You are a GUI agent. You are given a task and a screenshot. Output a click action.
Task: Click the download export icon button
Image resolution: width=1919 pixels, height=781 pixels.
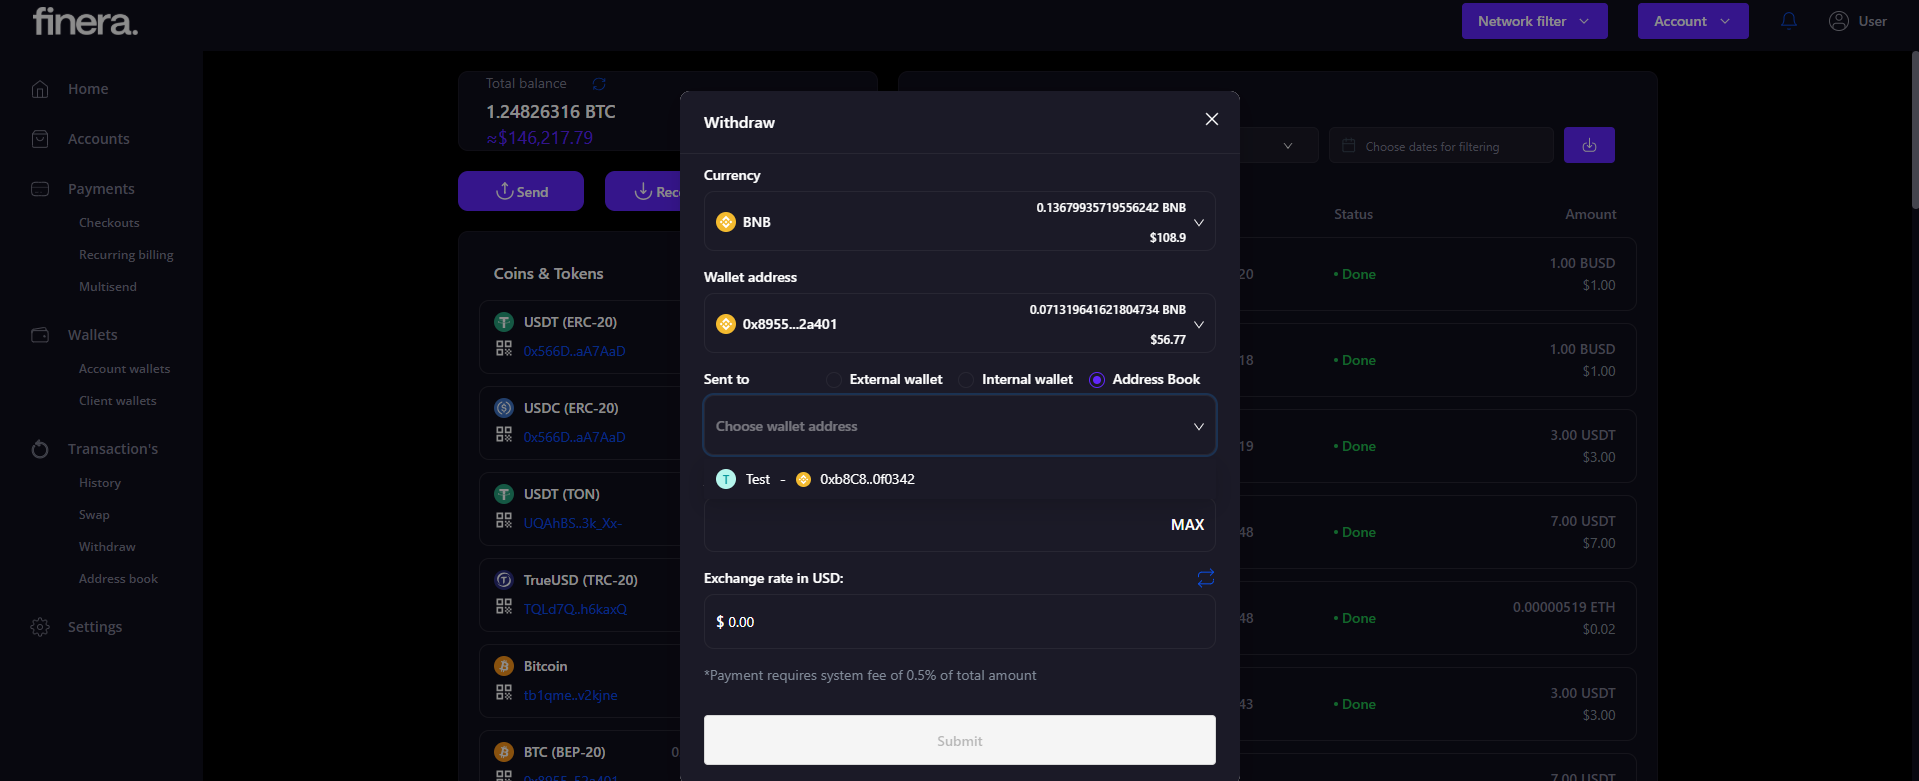point(1588,146)
